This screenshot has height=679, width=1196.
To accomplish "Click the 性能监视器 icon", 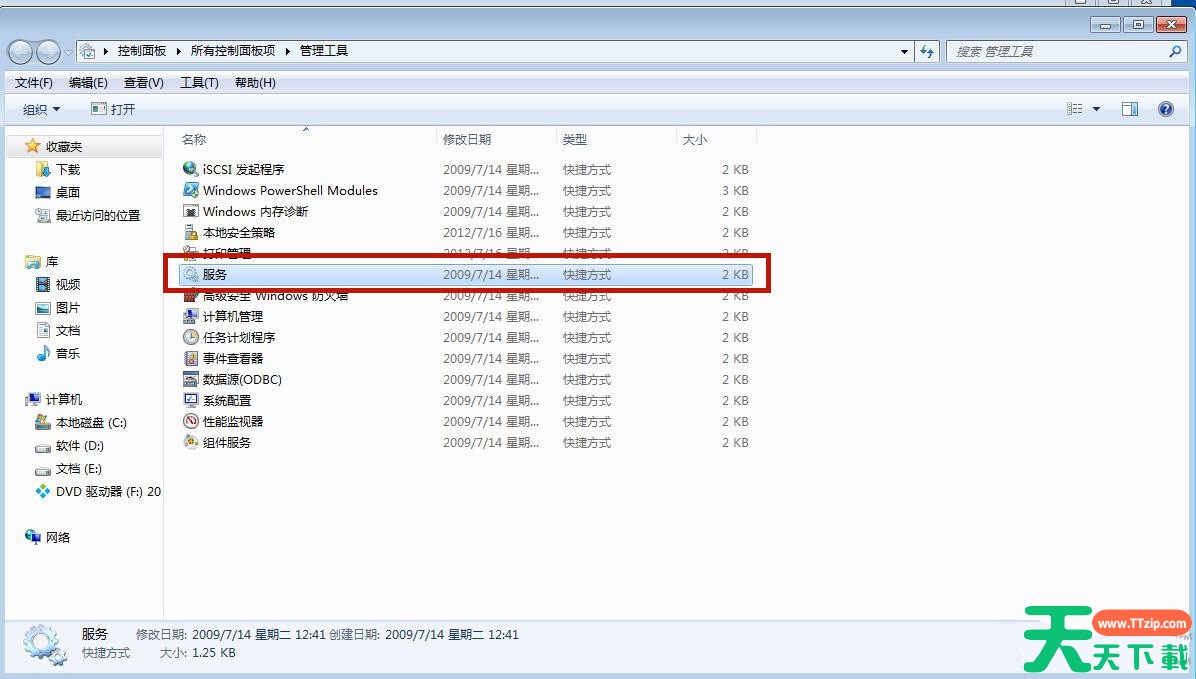I will [191, 421].
